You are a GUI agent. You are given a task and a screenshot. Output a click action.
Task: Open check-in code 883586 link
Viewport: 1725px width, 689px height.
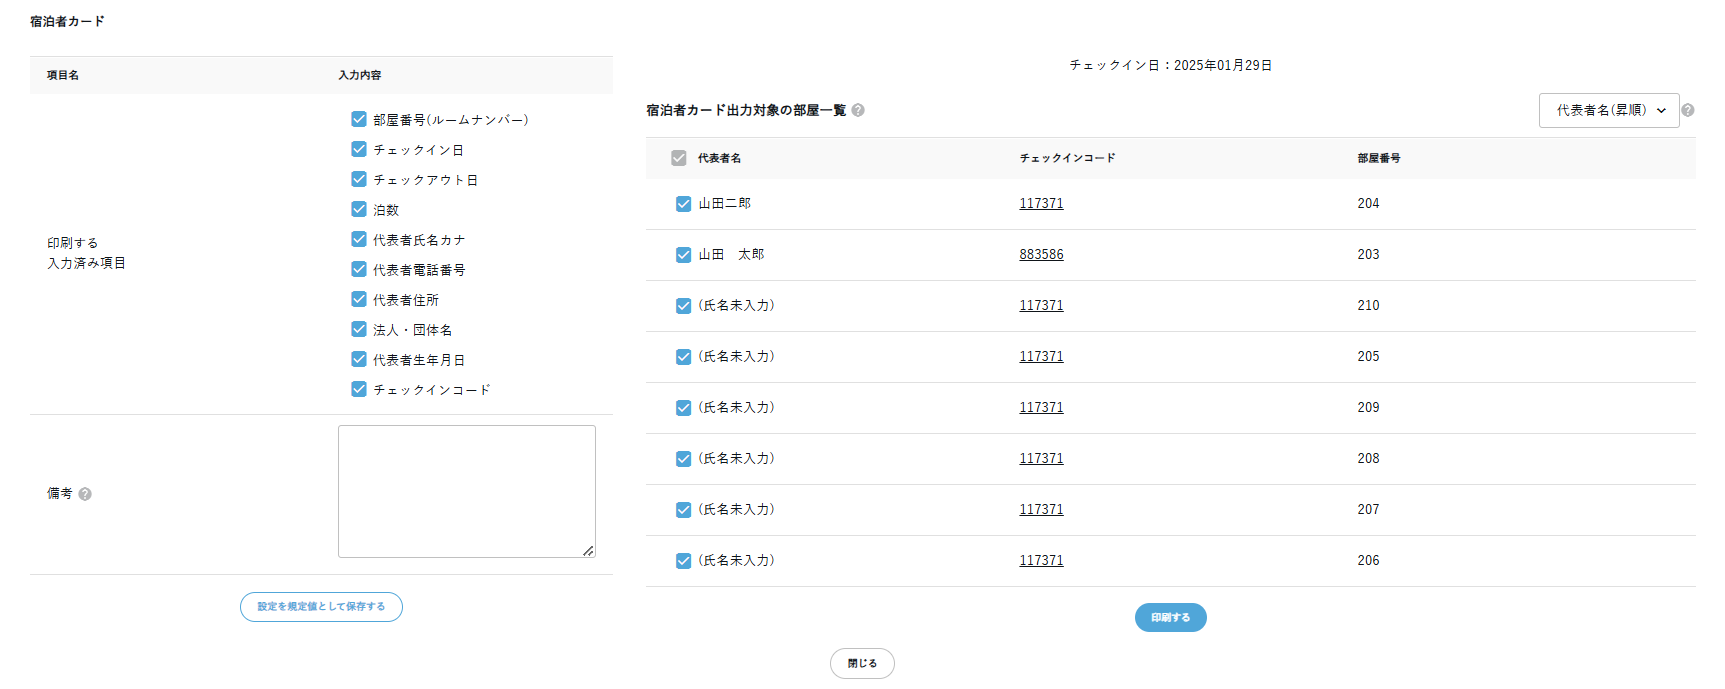coord(1041,255)
